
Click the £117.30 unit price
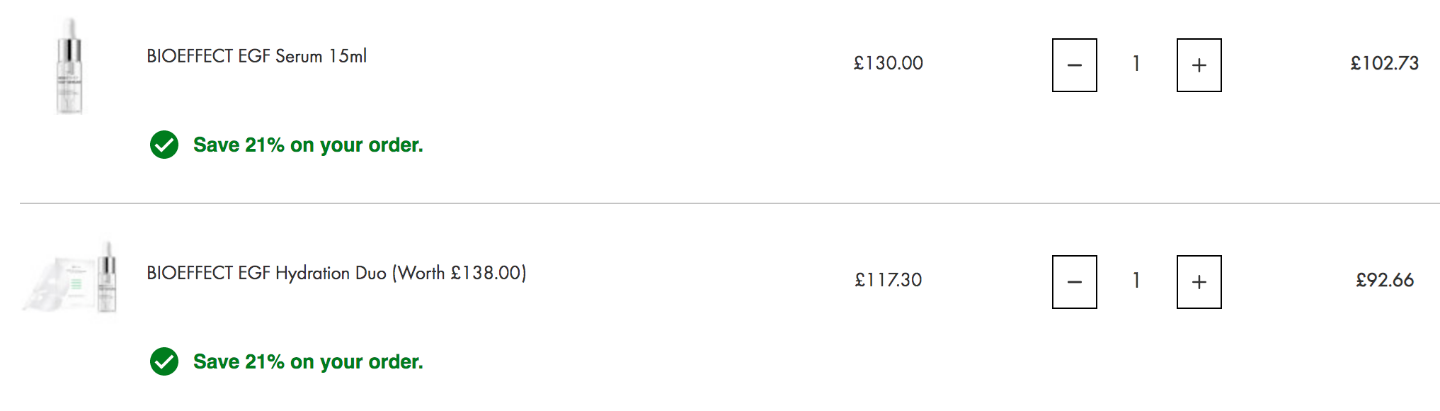click(888, 280)
